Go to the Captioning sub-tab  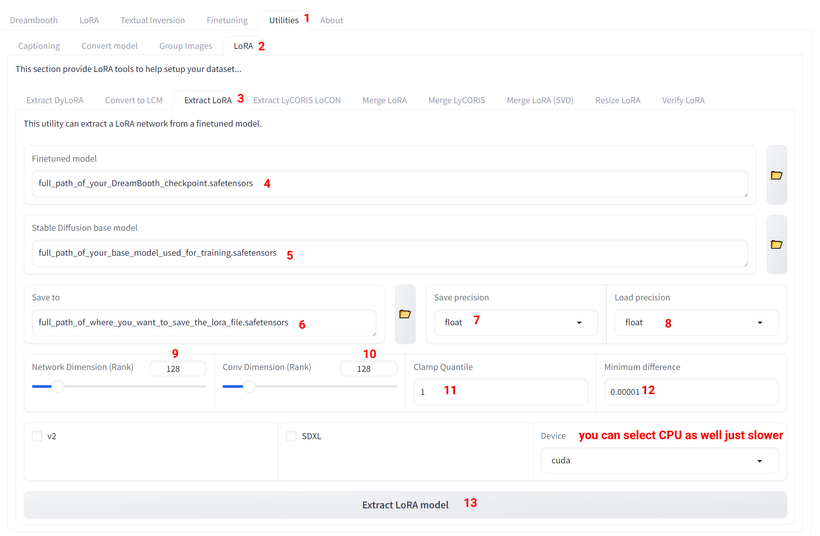point(39,46)
